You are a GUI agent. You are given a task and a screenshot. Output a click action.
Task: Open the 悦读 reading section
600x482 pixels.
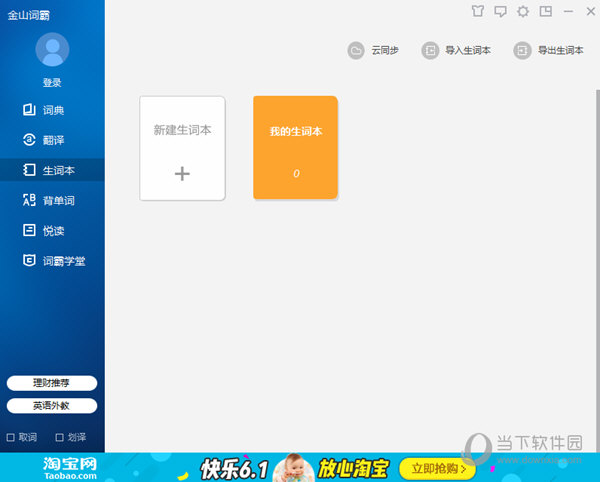(52, 230)
